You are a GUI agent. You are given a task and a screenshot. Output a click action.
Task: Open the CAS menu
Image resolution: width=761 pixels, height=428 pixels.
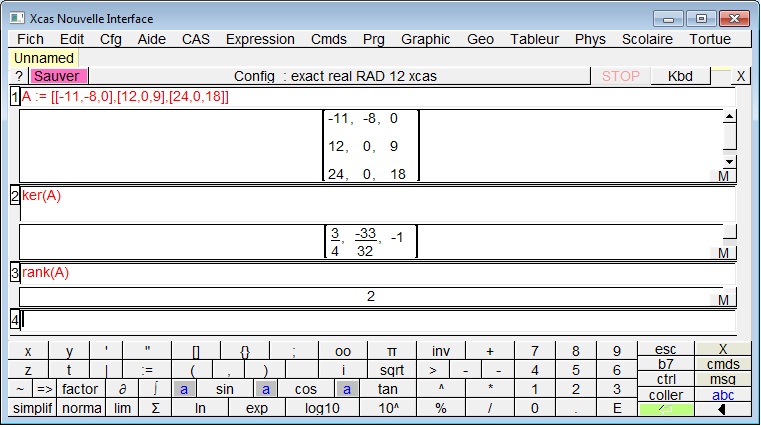pyautogui.click(x=196, y=39)
